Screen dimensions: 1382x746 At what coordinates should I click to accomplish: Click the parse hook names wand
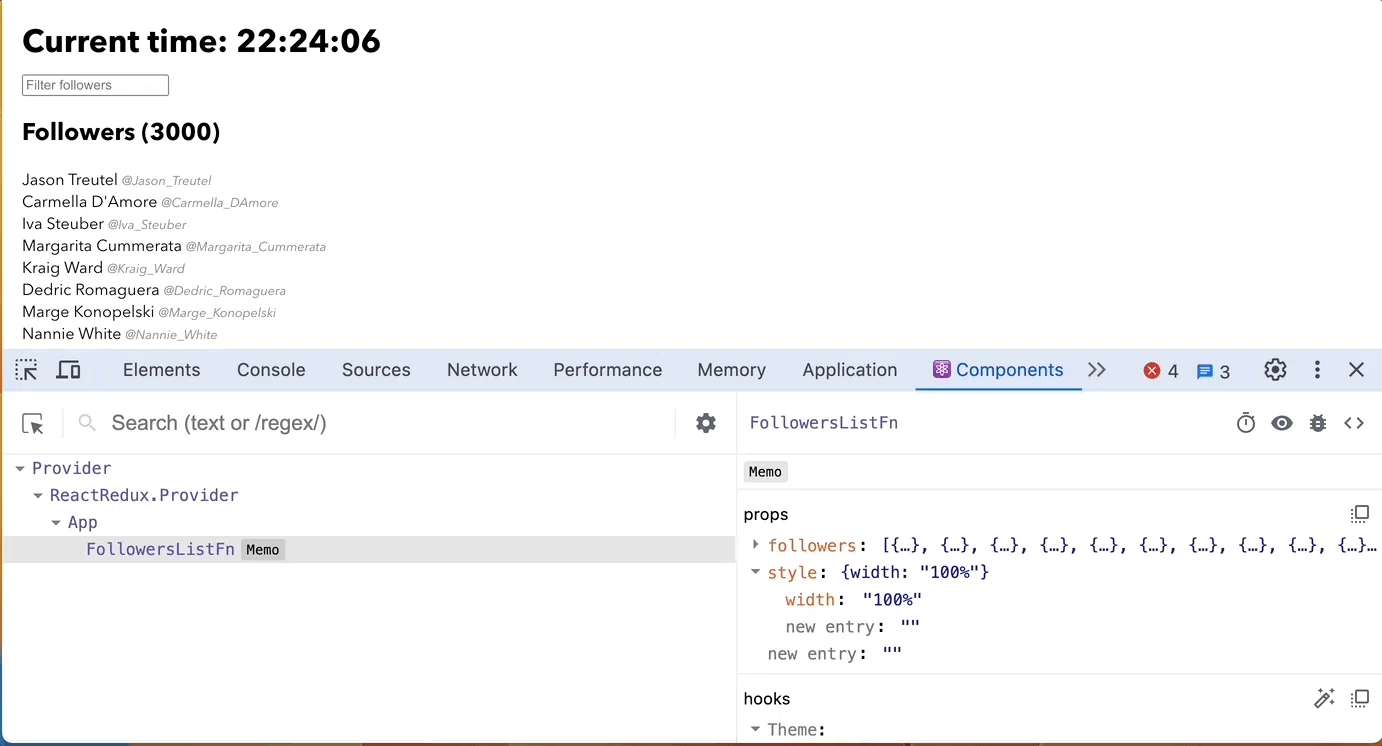pos(1324,698)
